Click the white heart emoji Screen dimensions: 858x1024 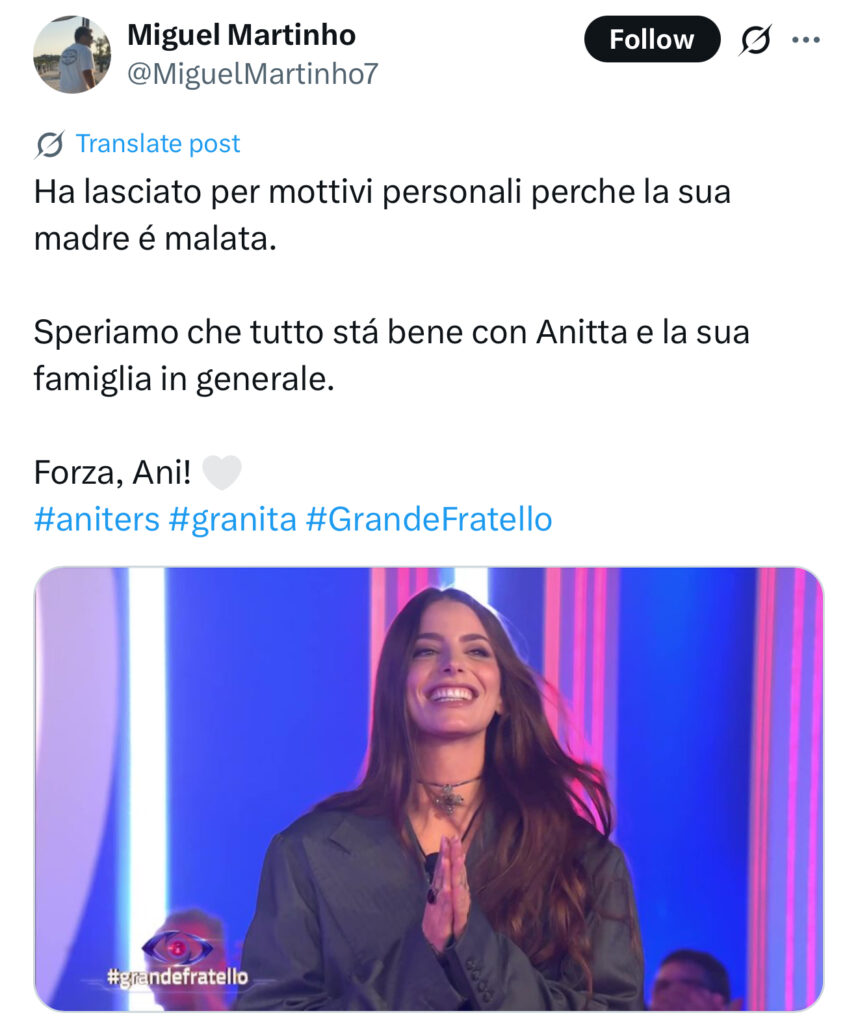pos(221,472)
